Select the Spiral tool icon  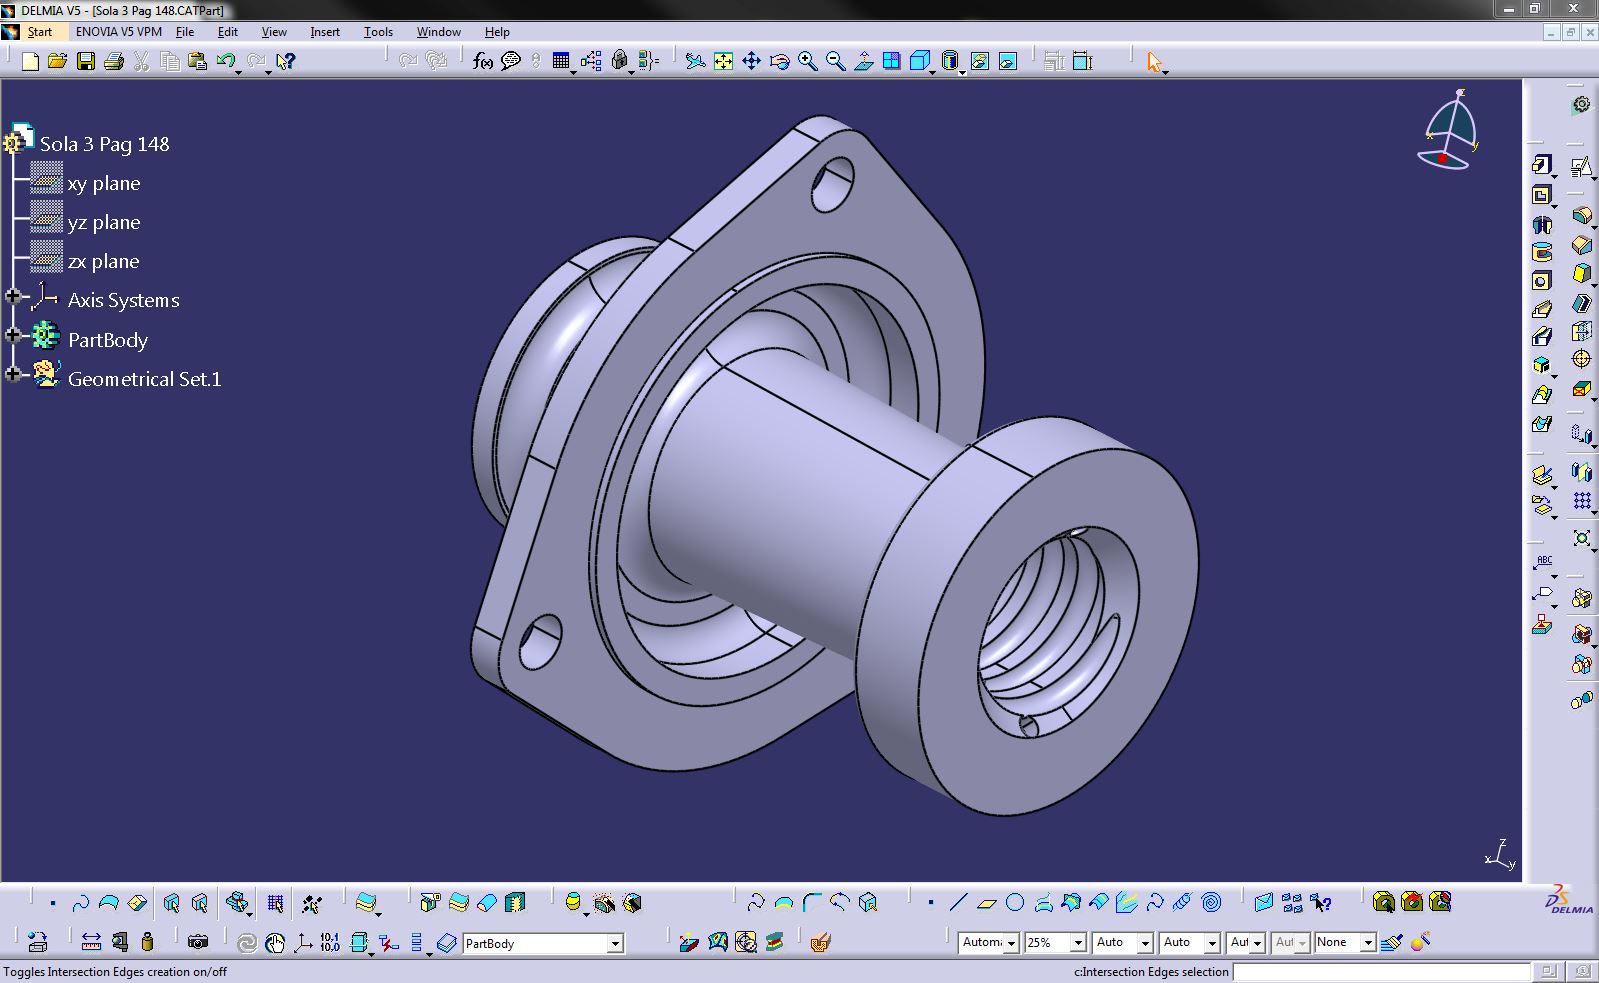click(1211, 903)
